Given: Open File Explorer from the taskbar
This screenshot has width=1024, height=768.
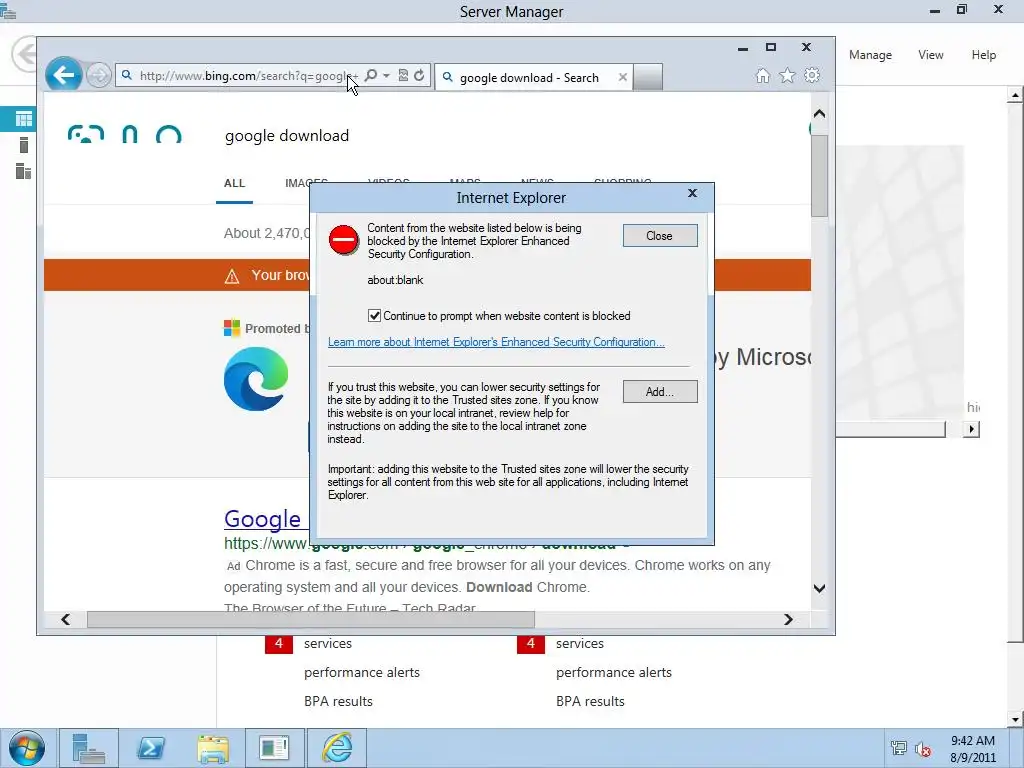Looking at the screenshot, I should [x=213, y=748].
